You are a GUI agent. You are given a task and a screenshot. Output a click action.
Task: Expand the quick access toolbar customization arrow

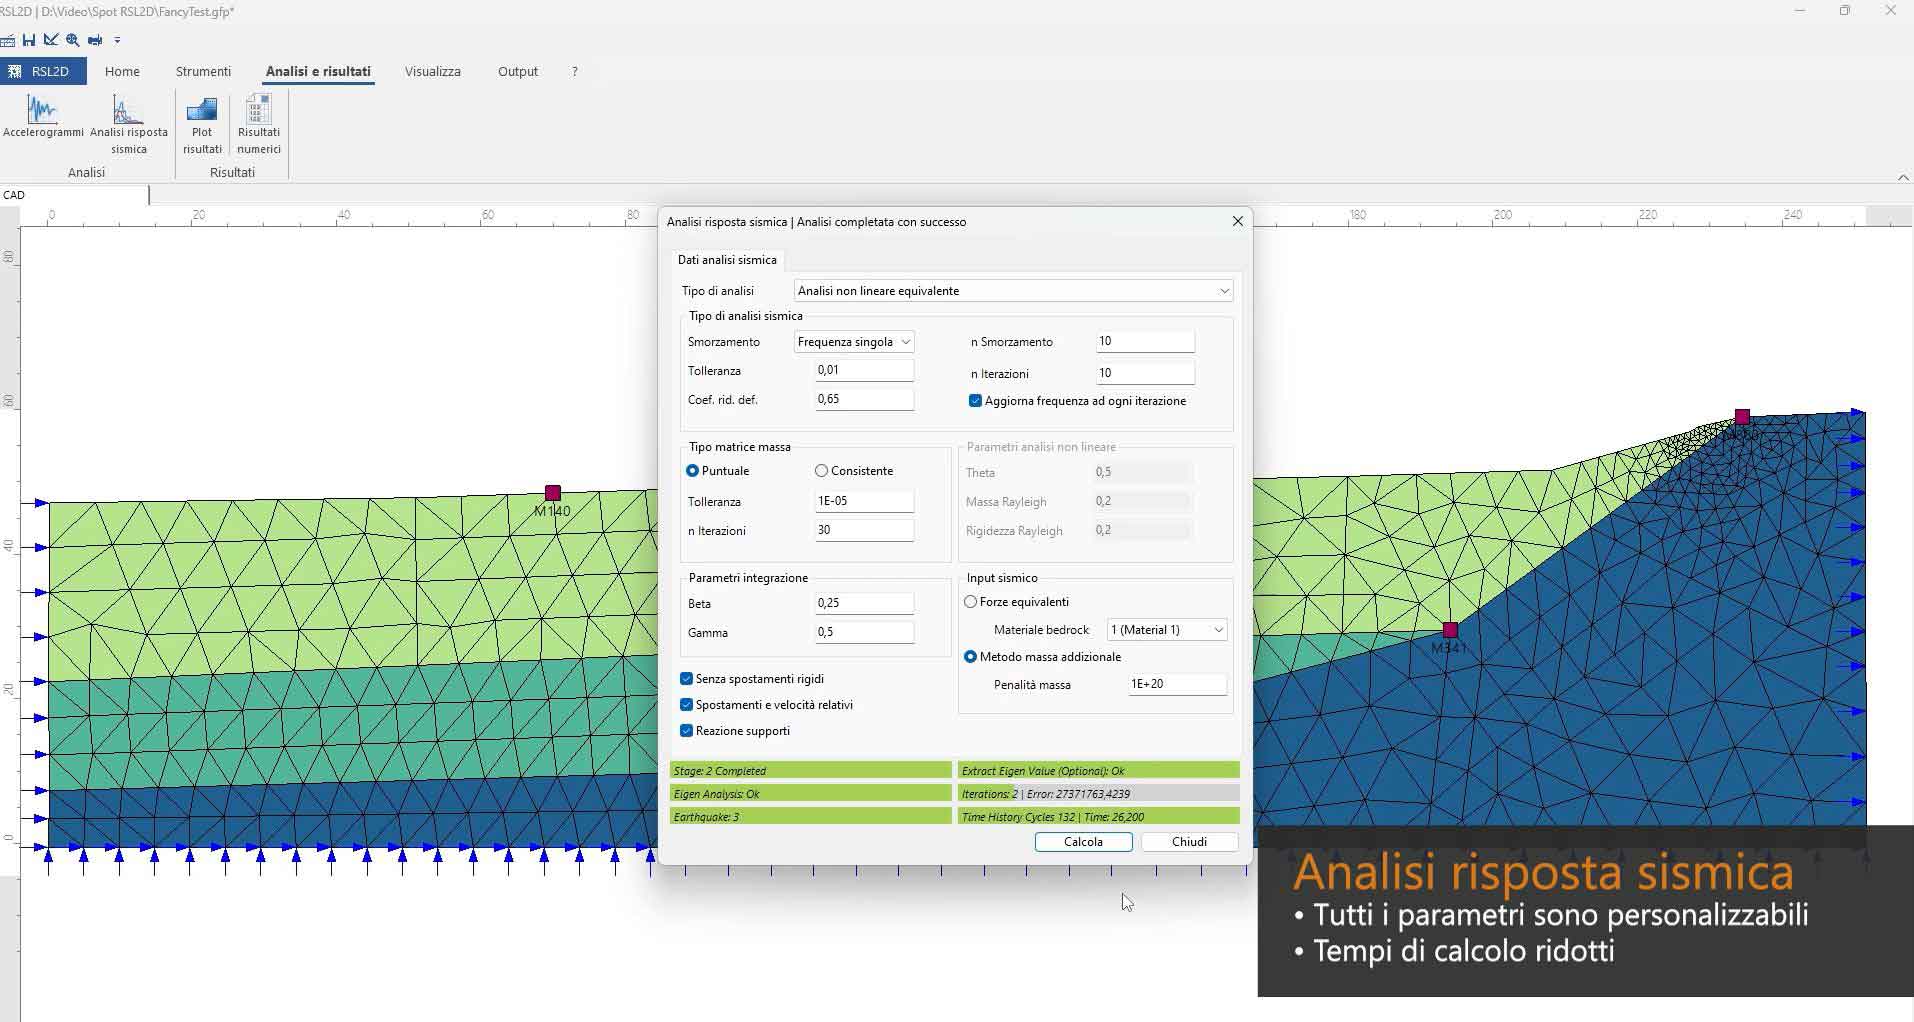tap(118, 40)
